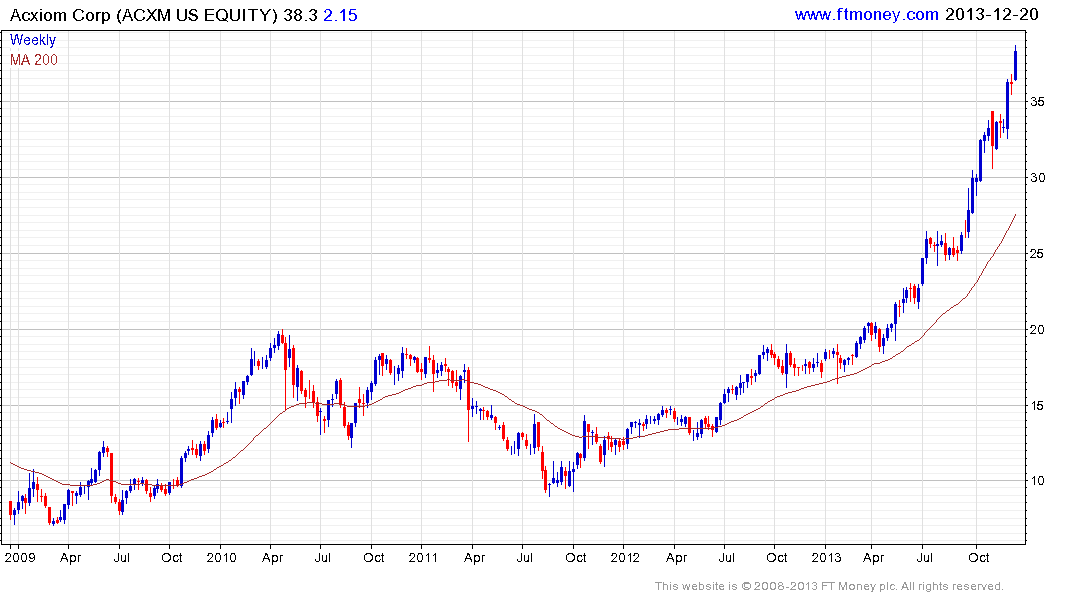The width and height of the screenshot is (1075, 600).
Task: Select the price change value 2.15
Action: pos(340,15)
